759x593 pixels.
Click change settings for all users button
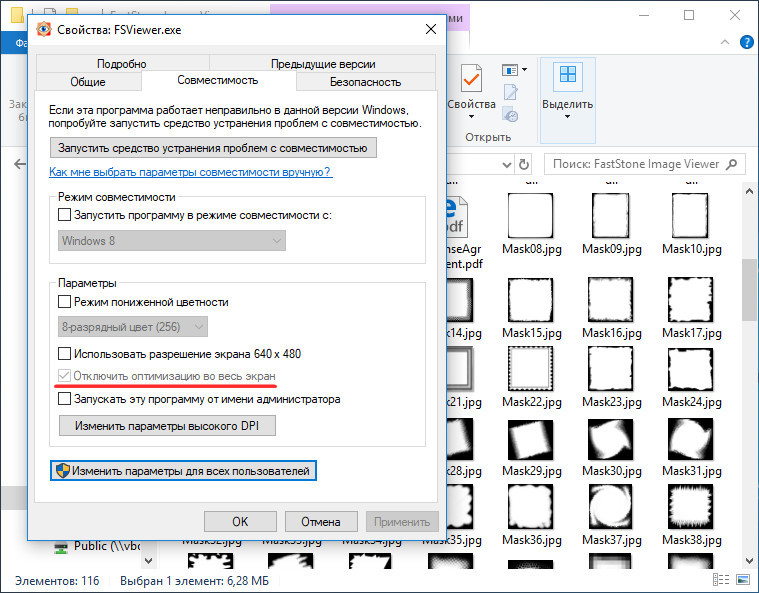tap(183, 471)
